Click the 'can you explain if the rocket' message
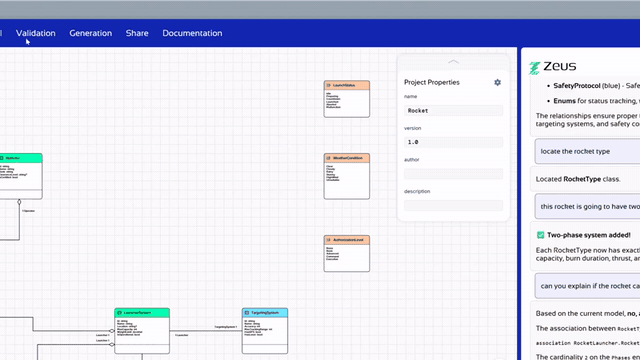This screenshot has width=640, height=360. (587, 286)
